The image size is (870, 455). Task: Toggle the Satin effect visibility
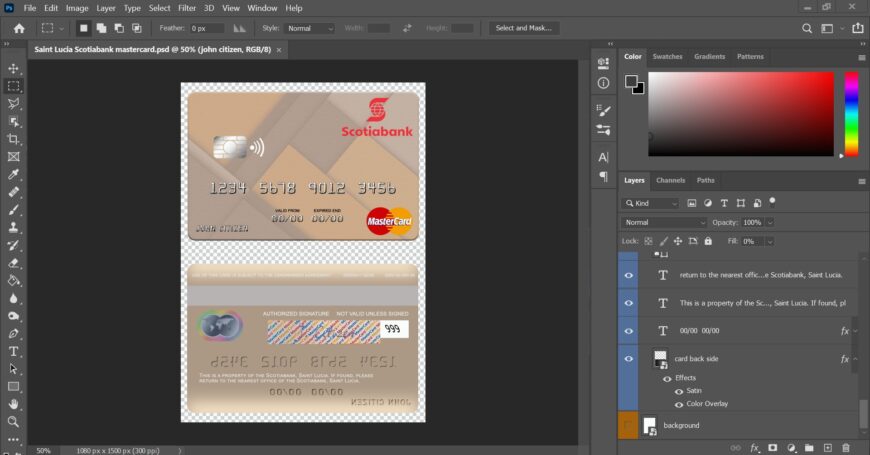(679, 391)
